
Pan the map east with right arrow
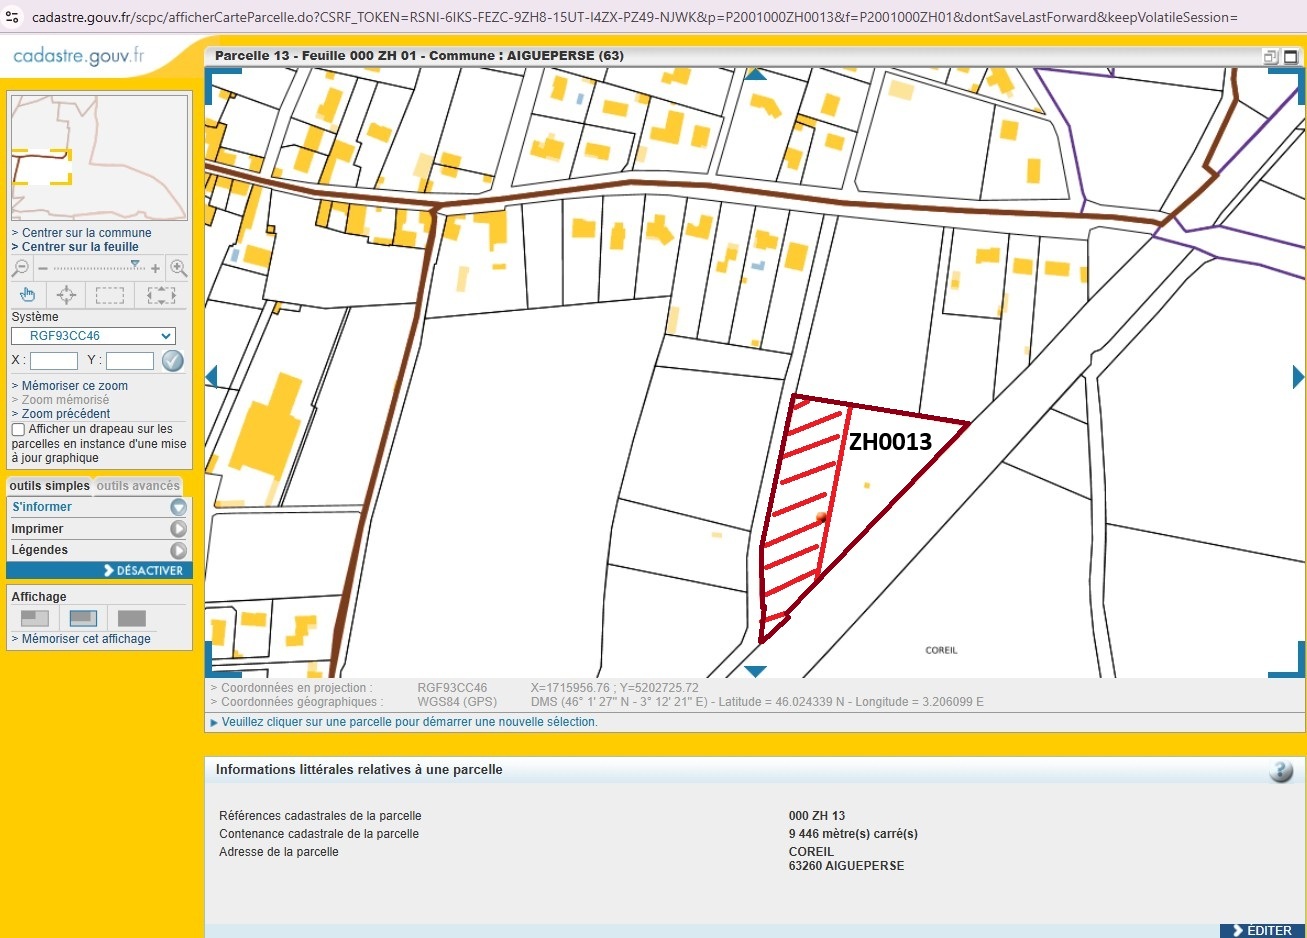[x=1297, y=377]
